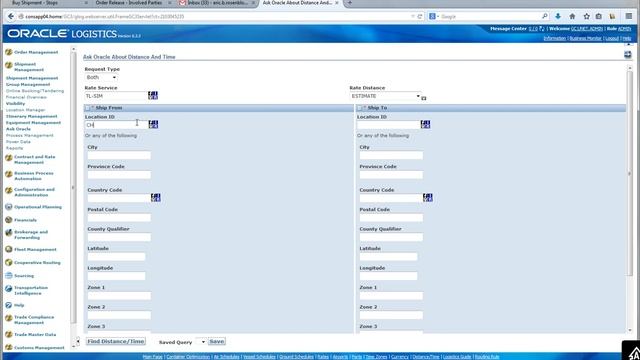Open Ship From Country Code lookup icon
The width and height of the screenshot is (640, 360).
click(x=156, y=198)
